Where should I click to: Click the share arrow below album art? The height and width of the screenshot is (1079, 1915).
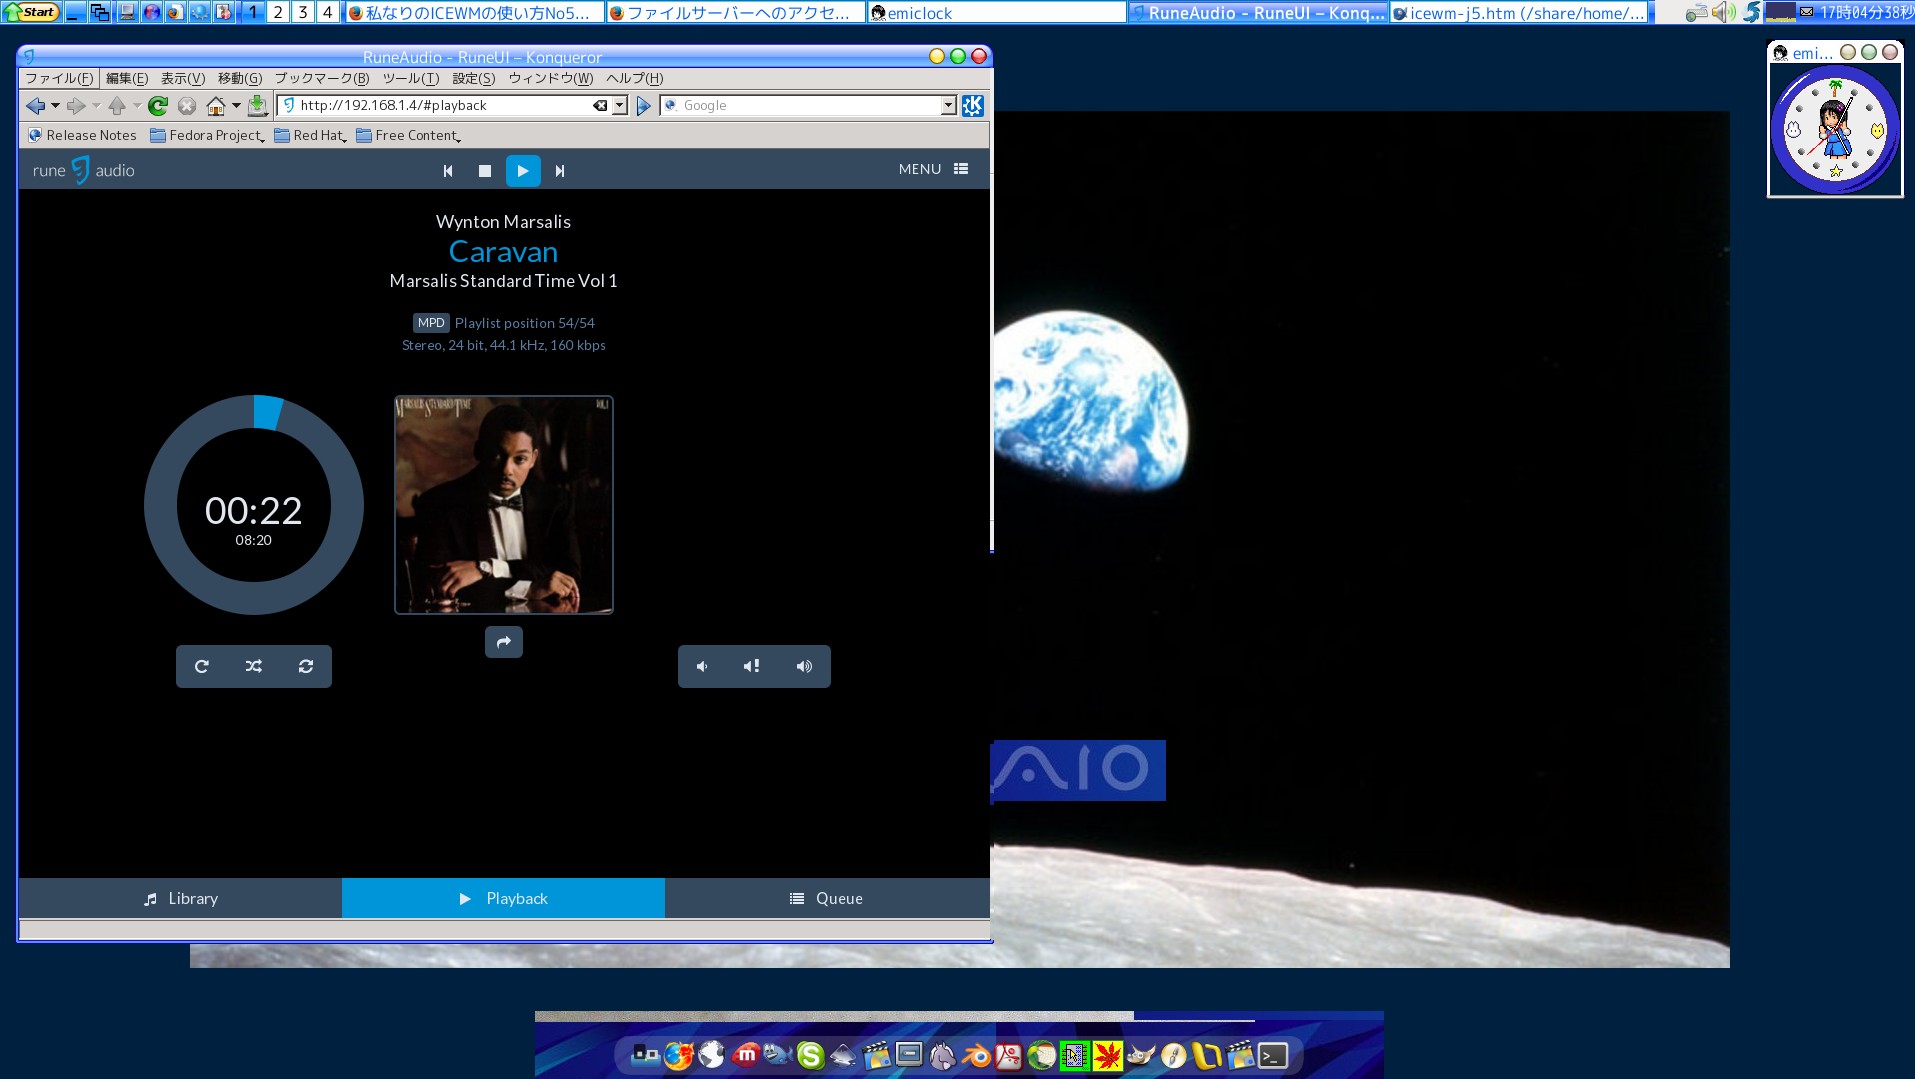click(x=504, y=642)
